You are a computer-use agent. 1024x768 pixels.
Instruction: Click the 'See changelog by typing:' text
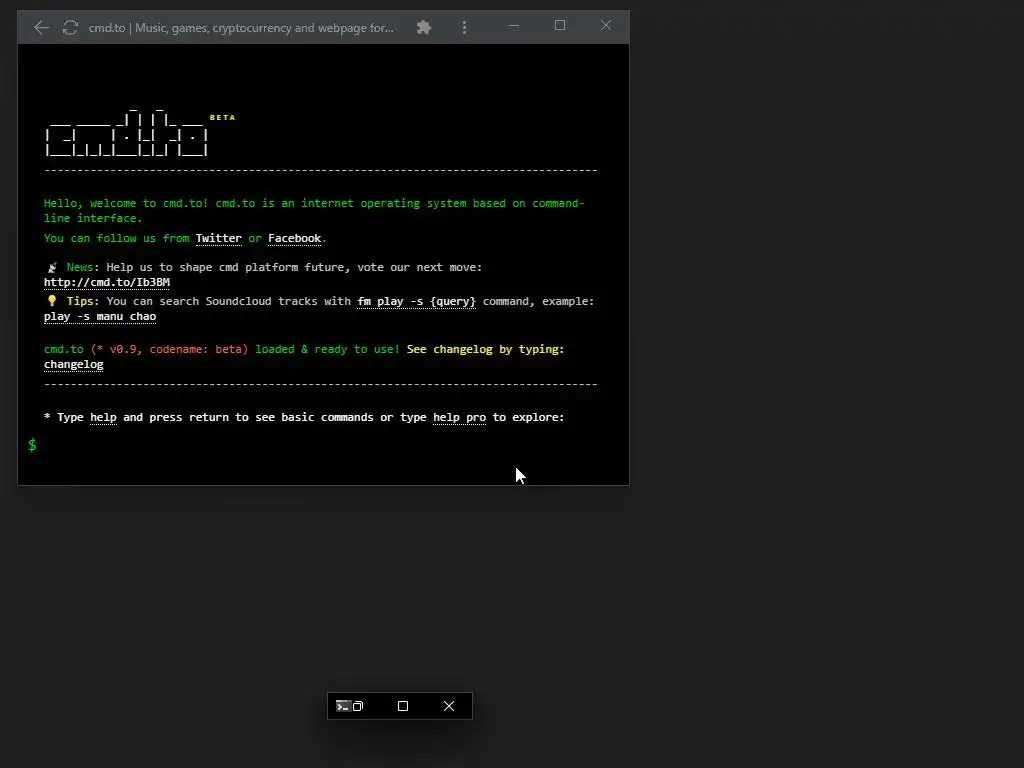click(x=485, y=349)
